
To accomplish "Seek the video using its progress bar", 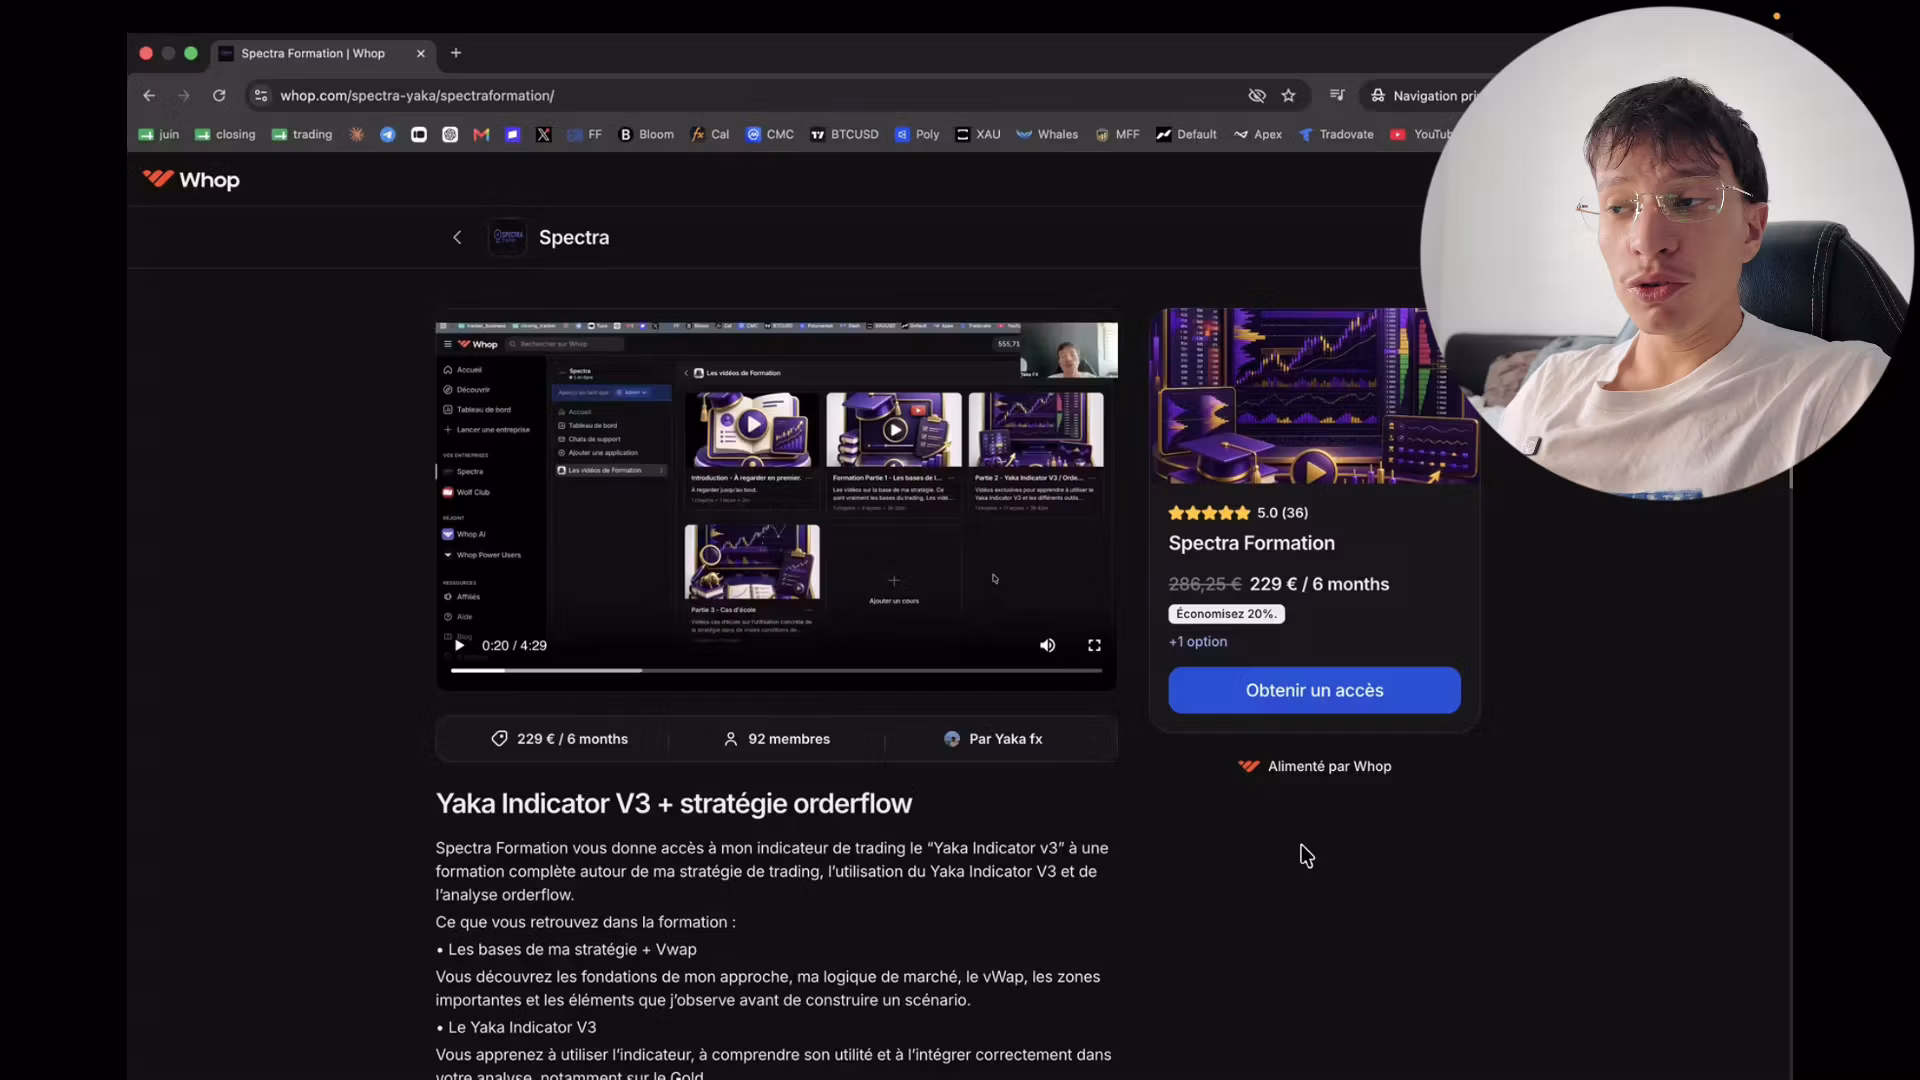I will [x=776, y=670].
